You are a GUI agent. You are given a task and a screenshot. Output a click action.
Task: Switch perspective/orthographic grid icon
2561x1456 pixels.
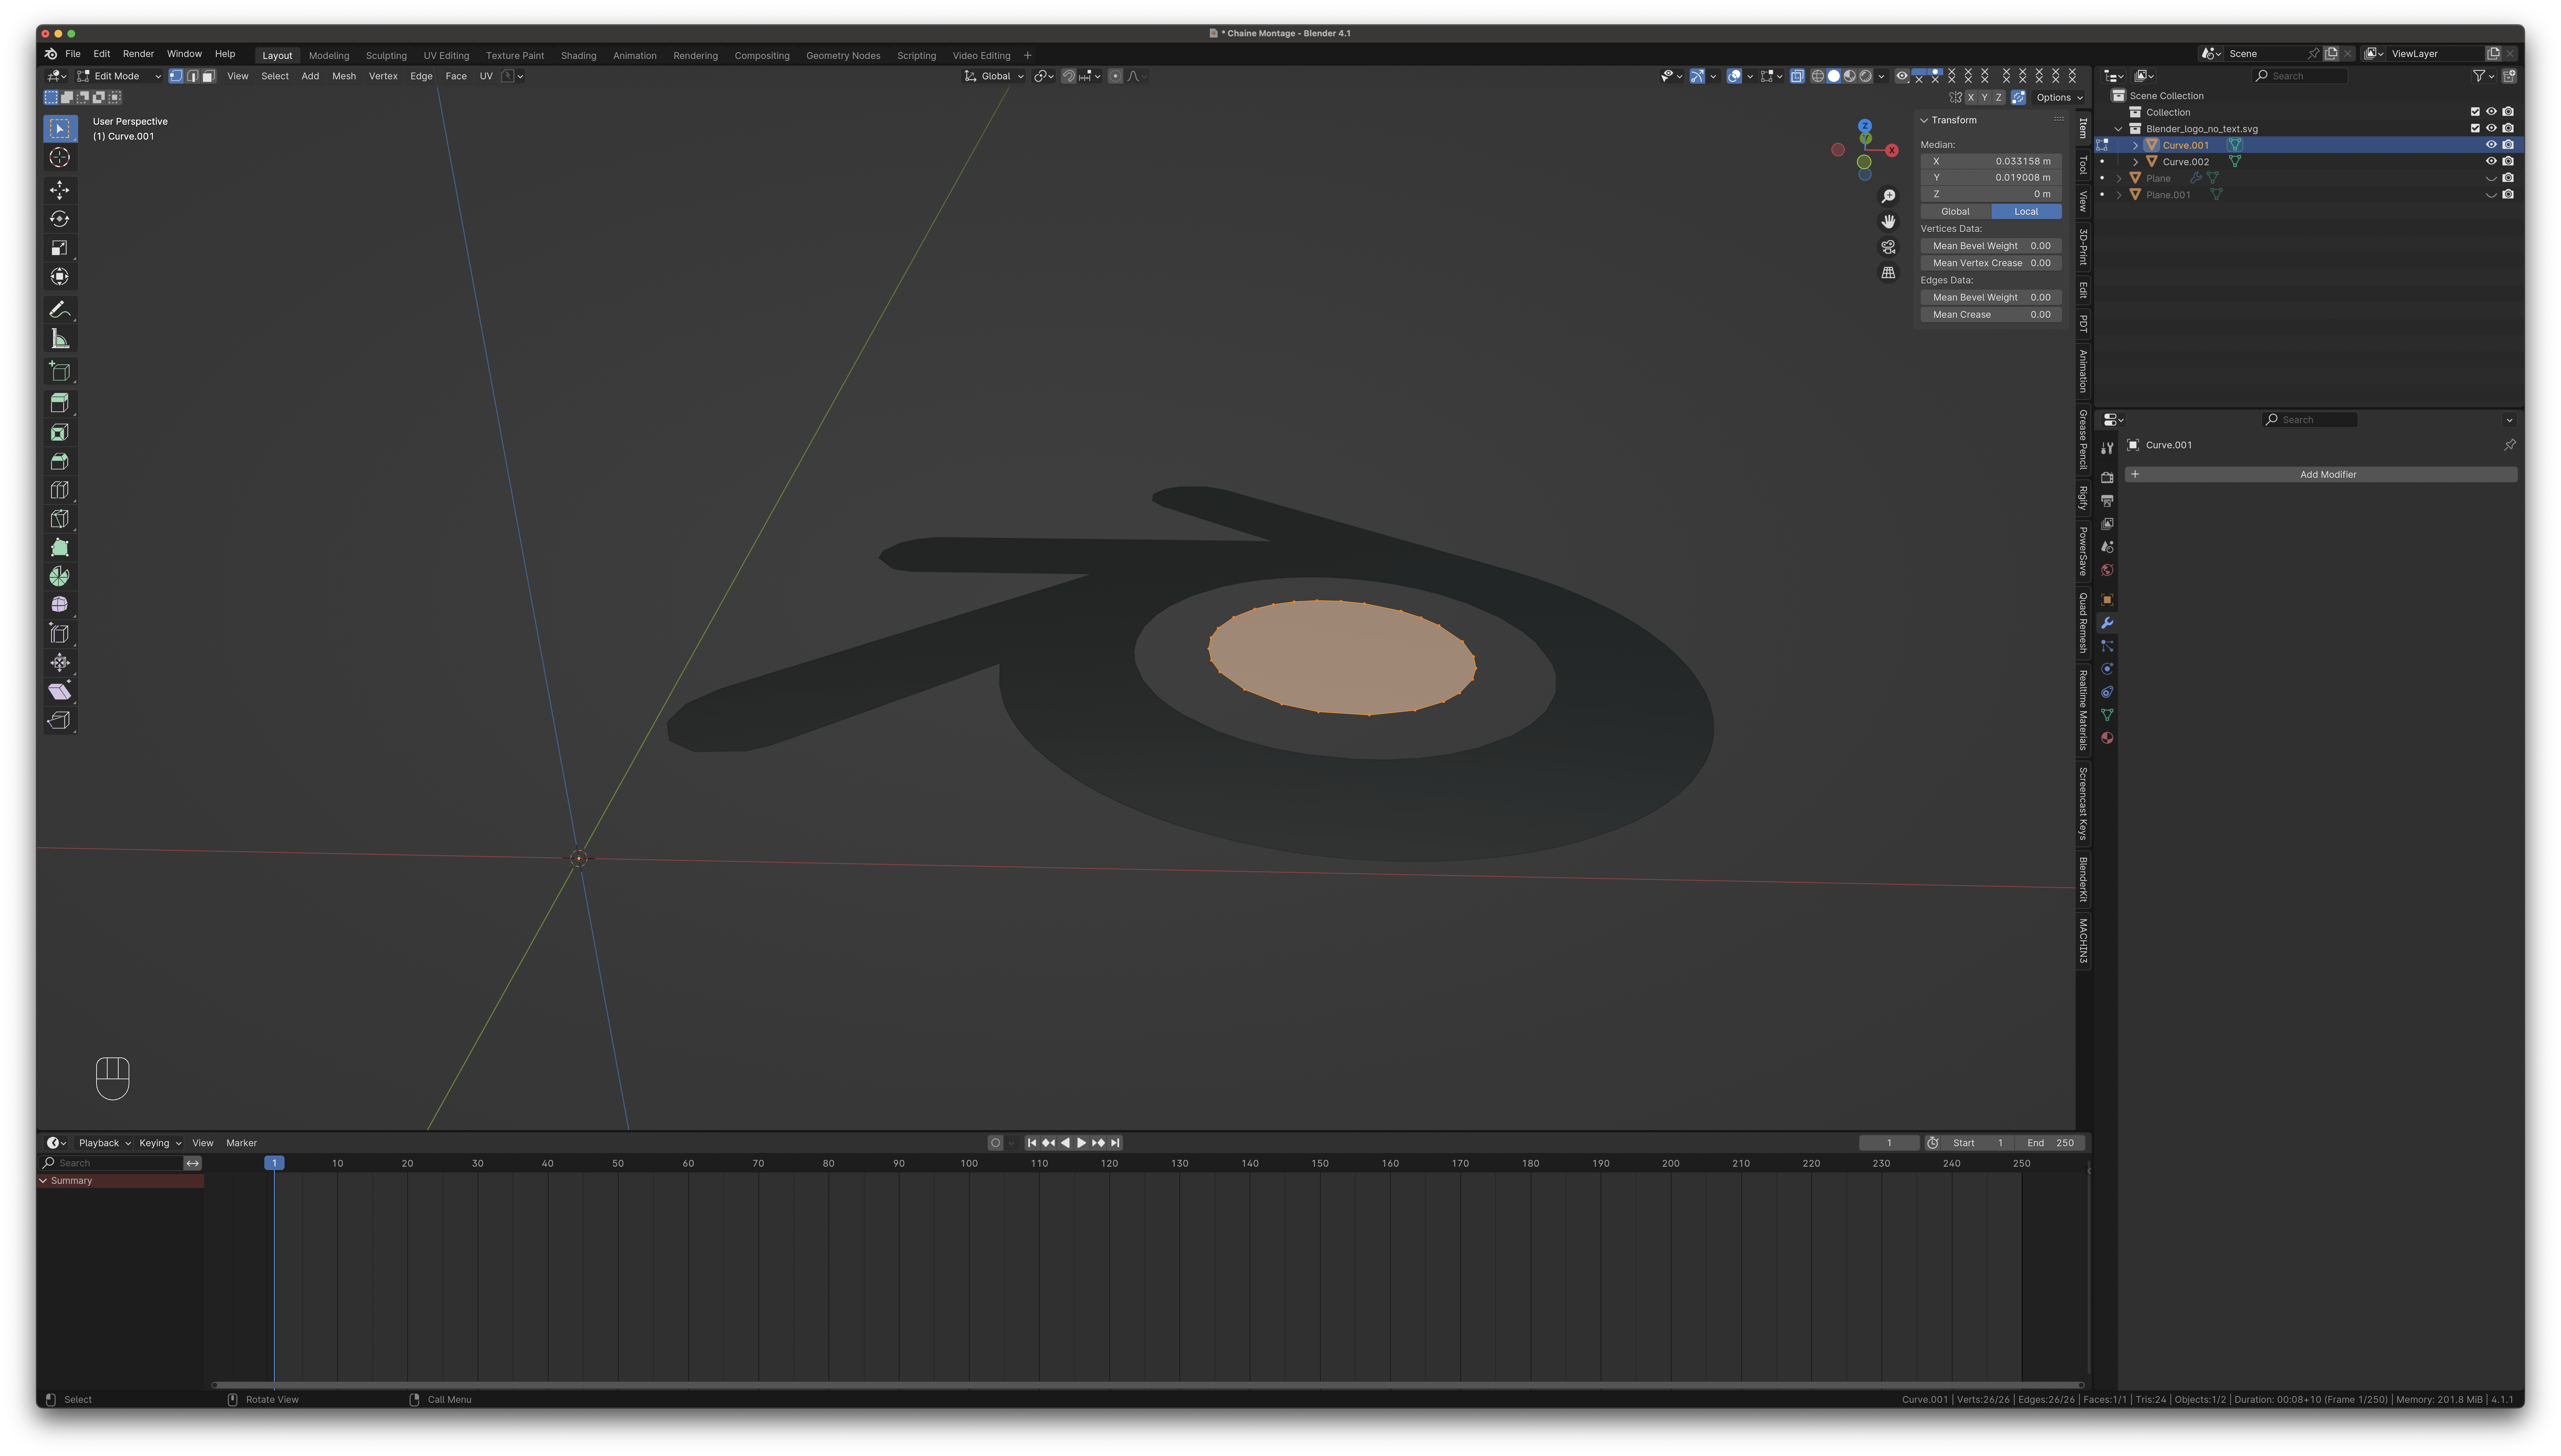tap(1888, 273)
